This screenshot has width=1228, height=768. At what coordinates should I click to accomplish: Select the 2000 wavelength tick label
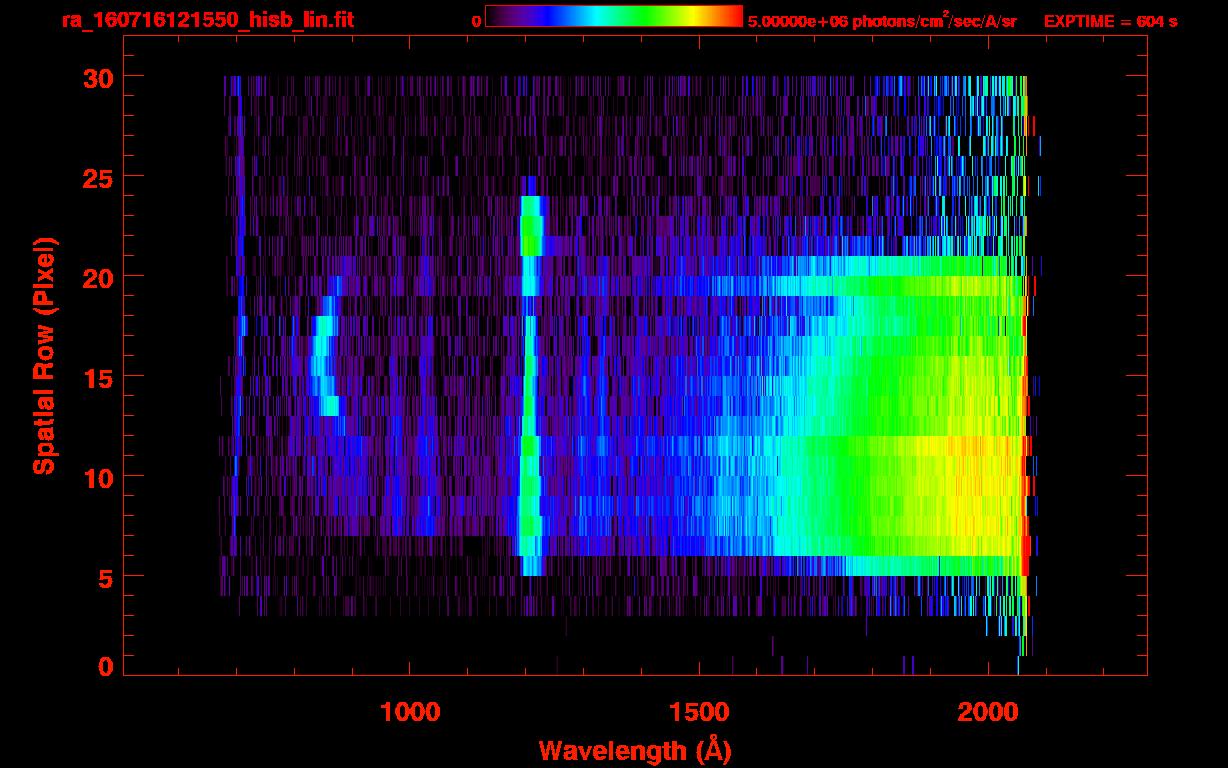click(x=988, y=712)
